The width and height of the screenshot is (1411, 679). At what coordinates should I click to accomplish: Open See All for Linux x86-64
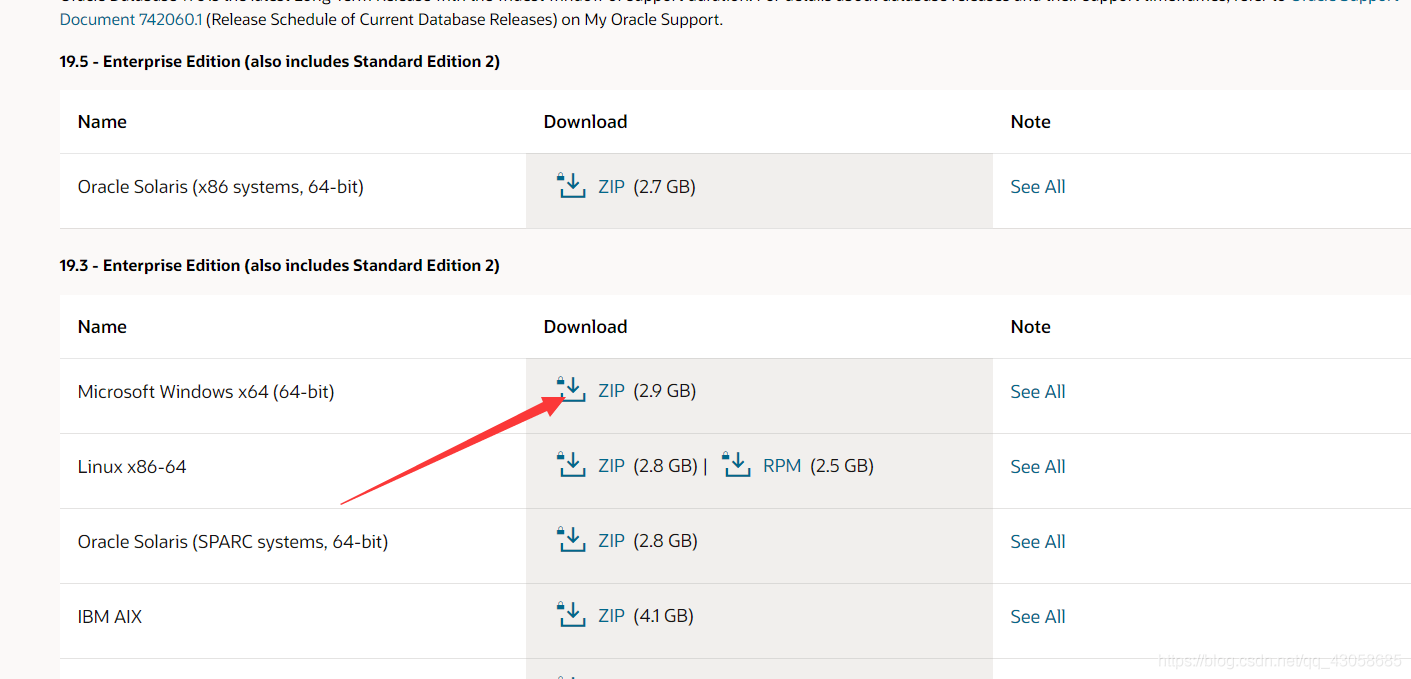[x=1038, y=467]
